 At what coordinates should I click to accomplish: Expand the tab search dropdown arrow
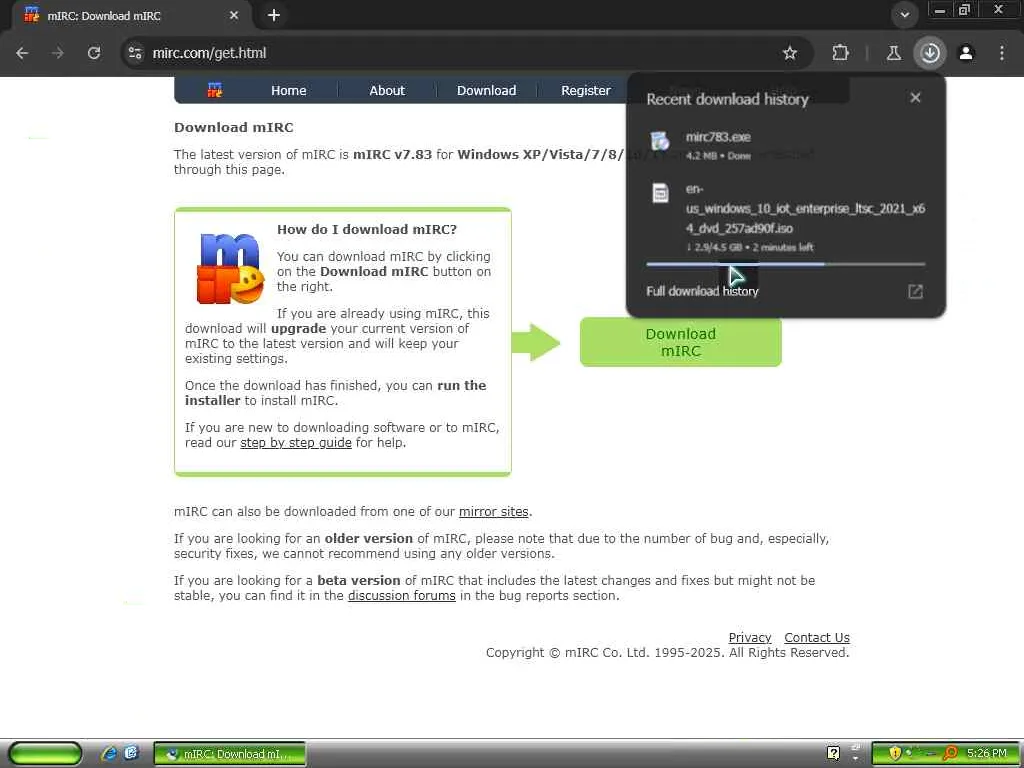(x=904, y=15)
